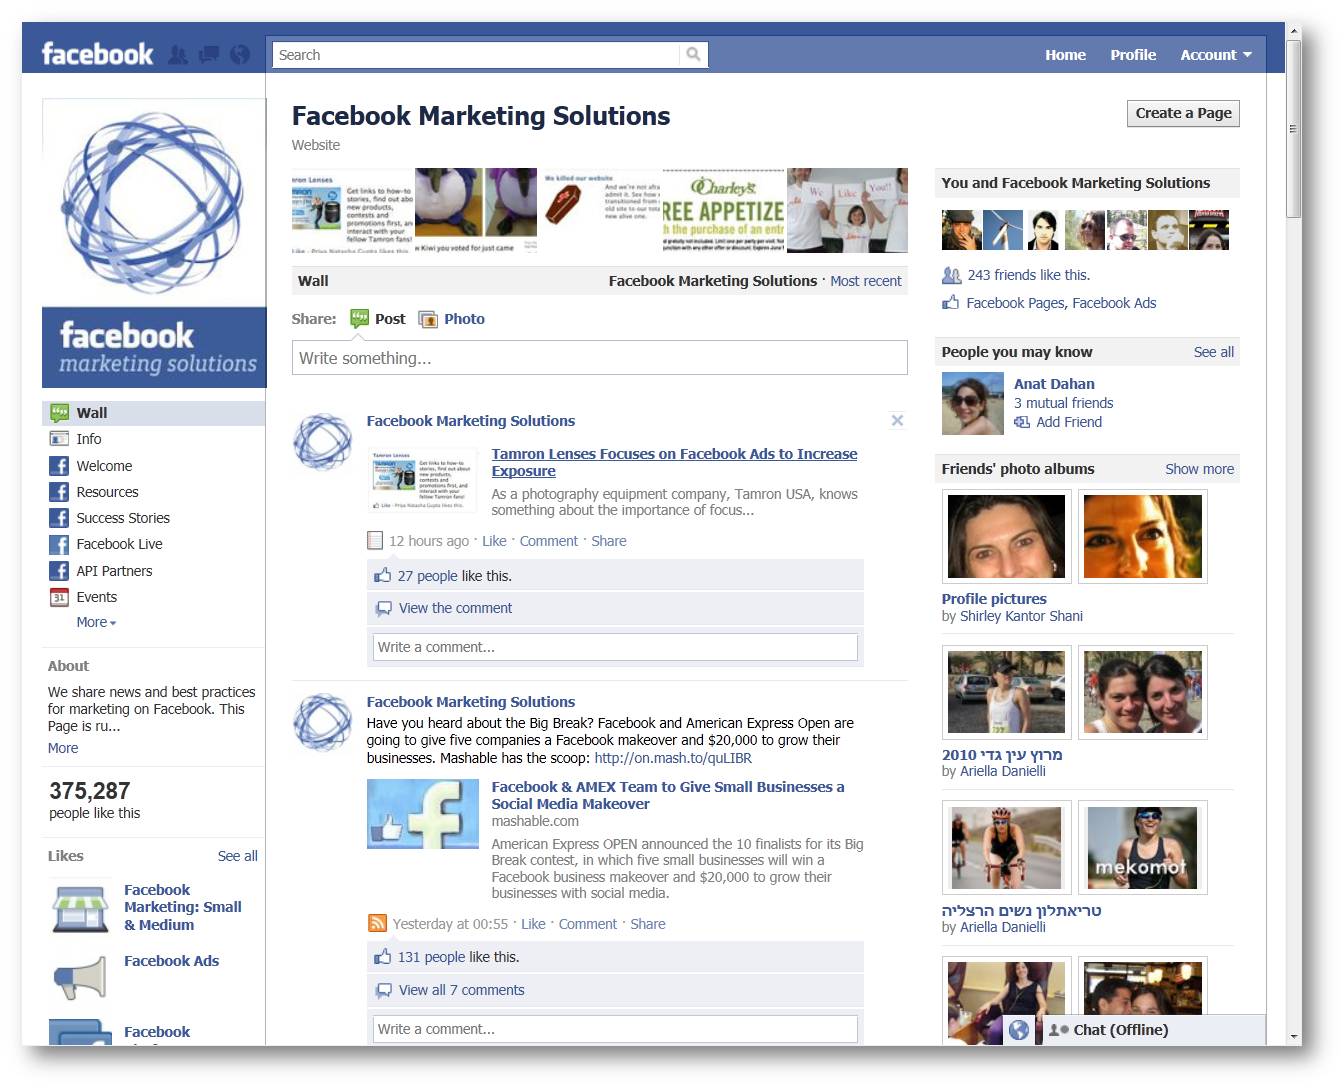The image size is (1344, 1088).
Task: Open Facebook Pages link
Action: click(1015, 303)
